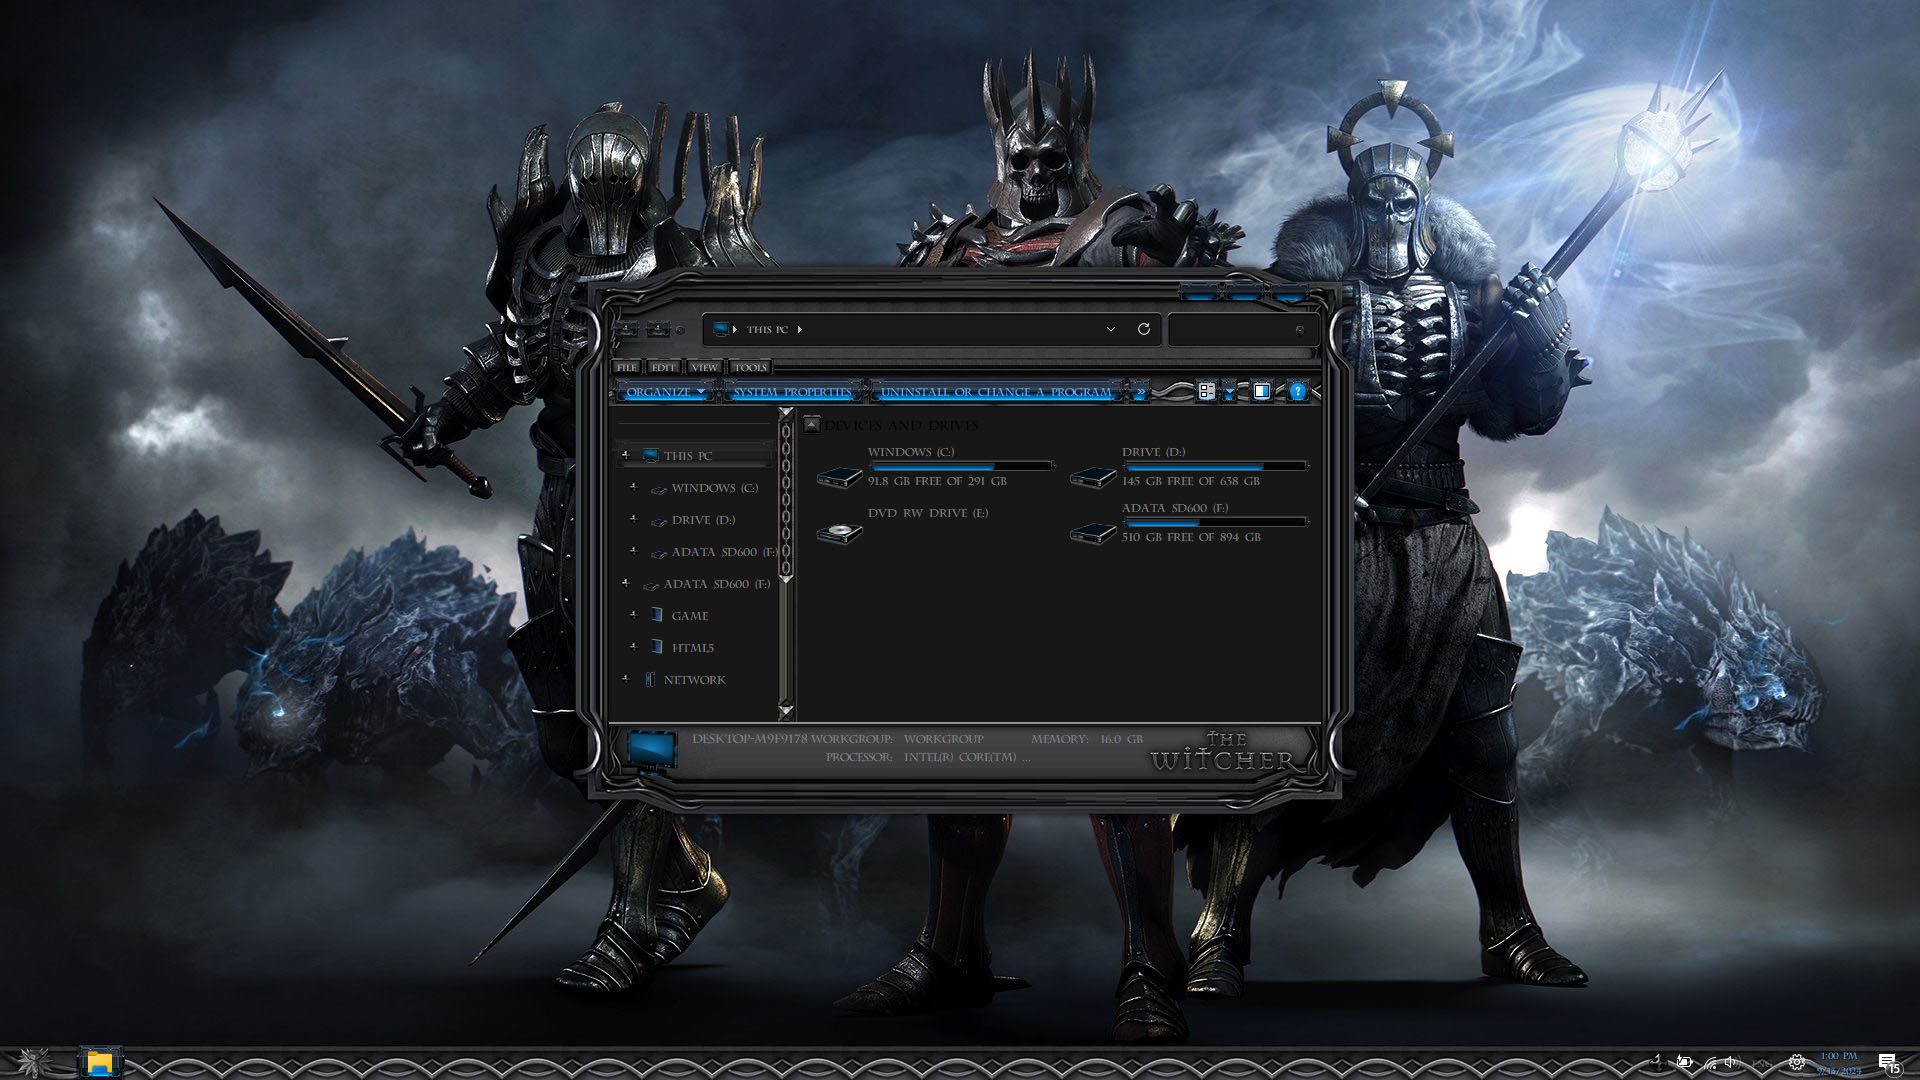
Task: Click the Back navigation arrow button
Action: (627, 329)
